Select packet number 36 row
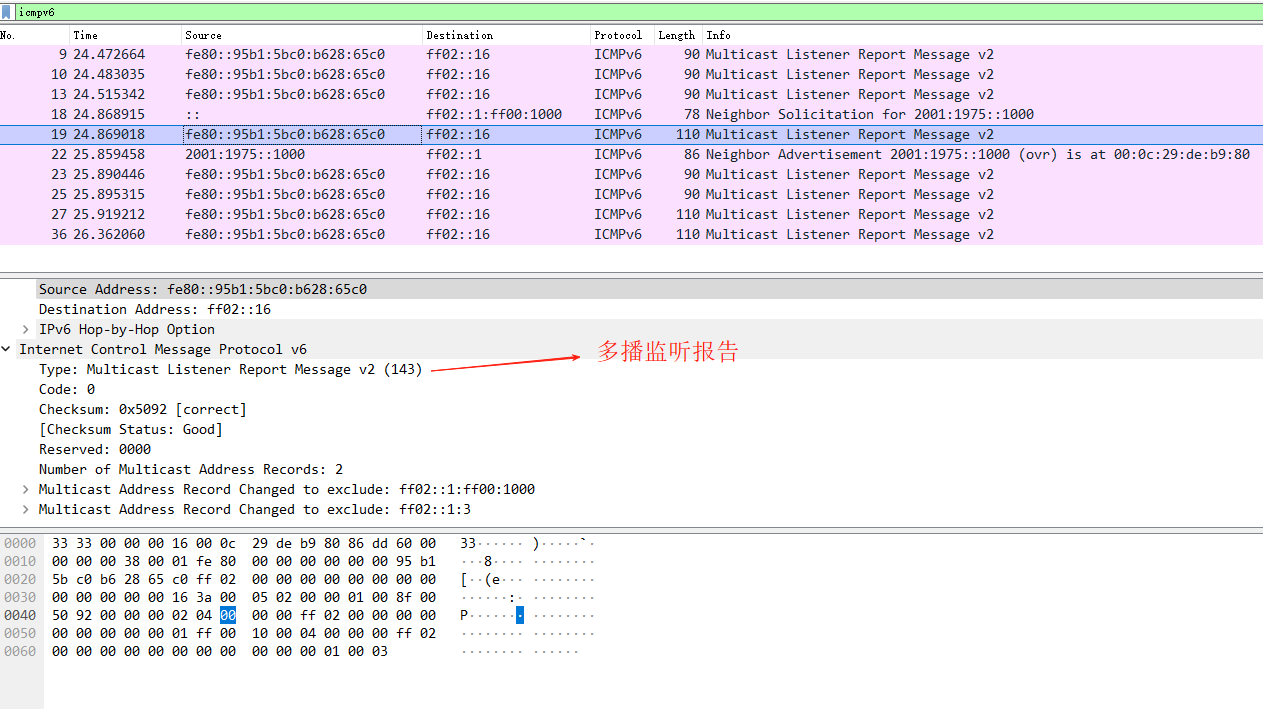Screen dimensions: 1263x709 coord(631,234)
